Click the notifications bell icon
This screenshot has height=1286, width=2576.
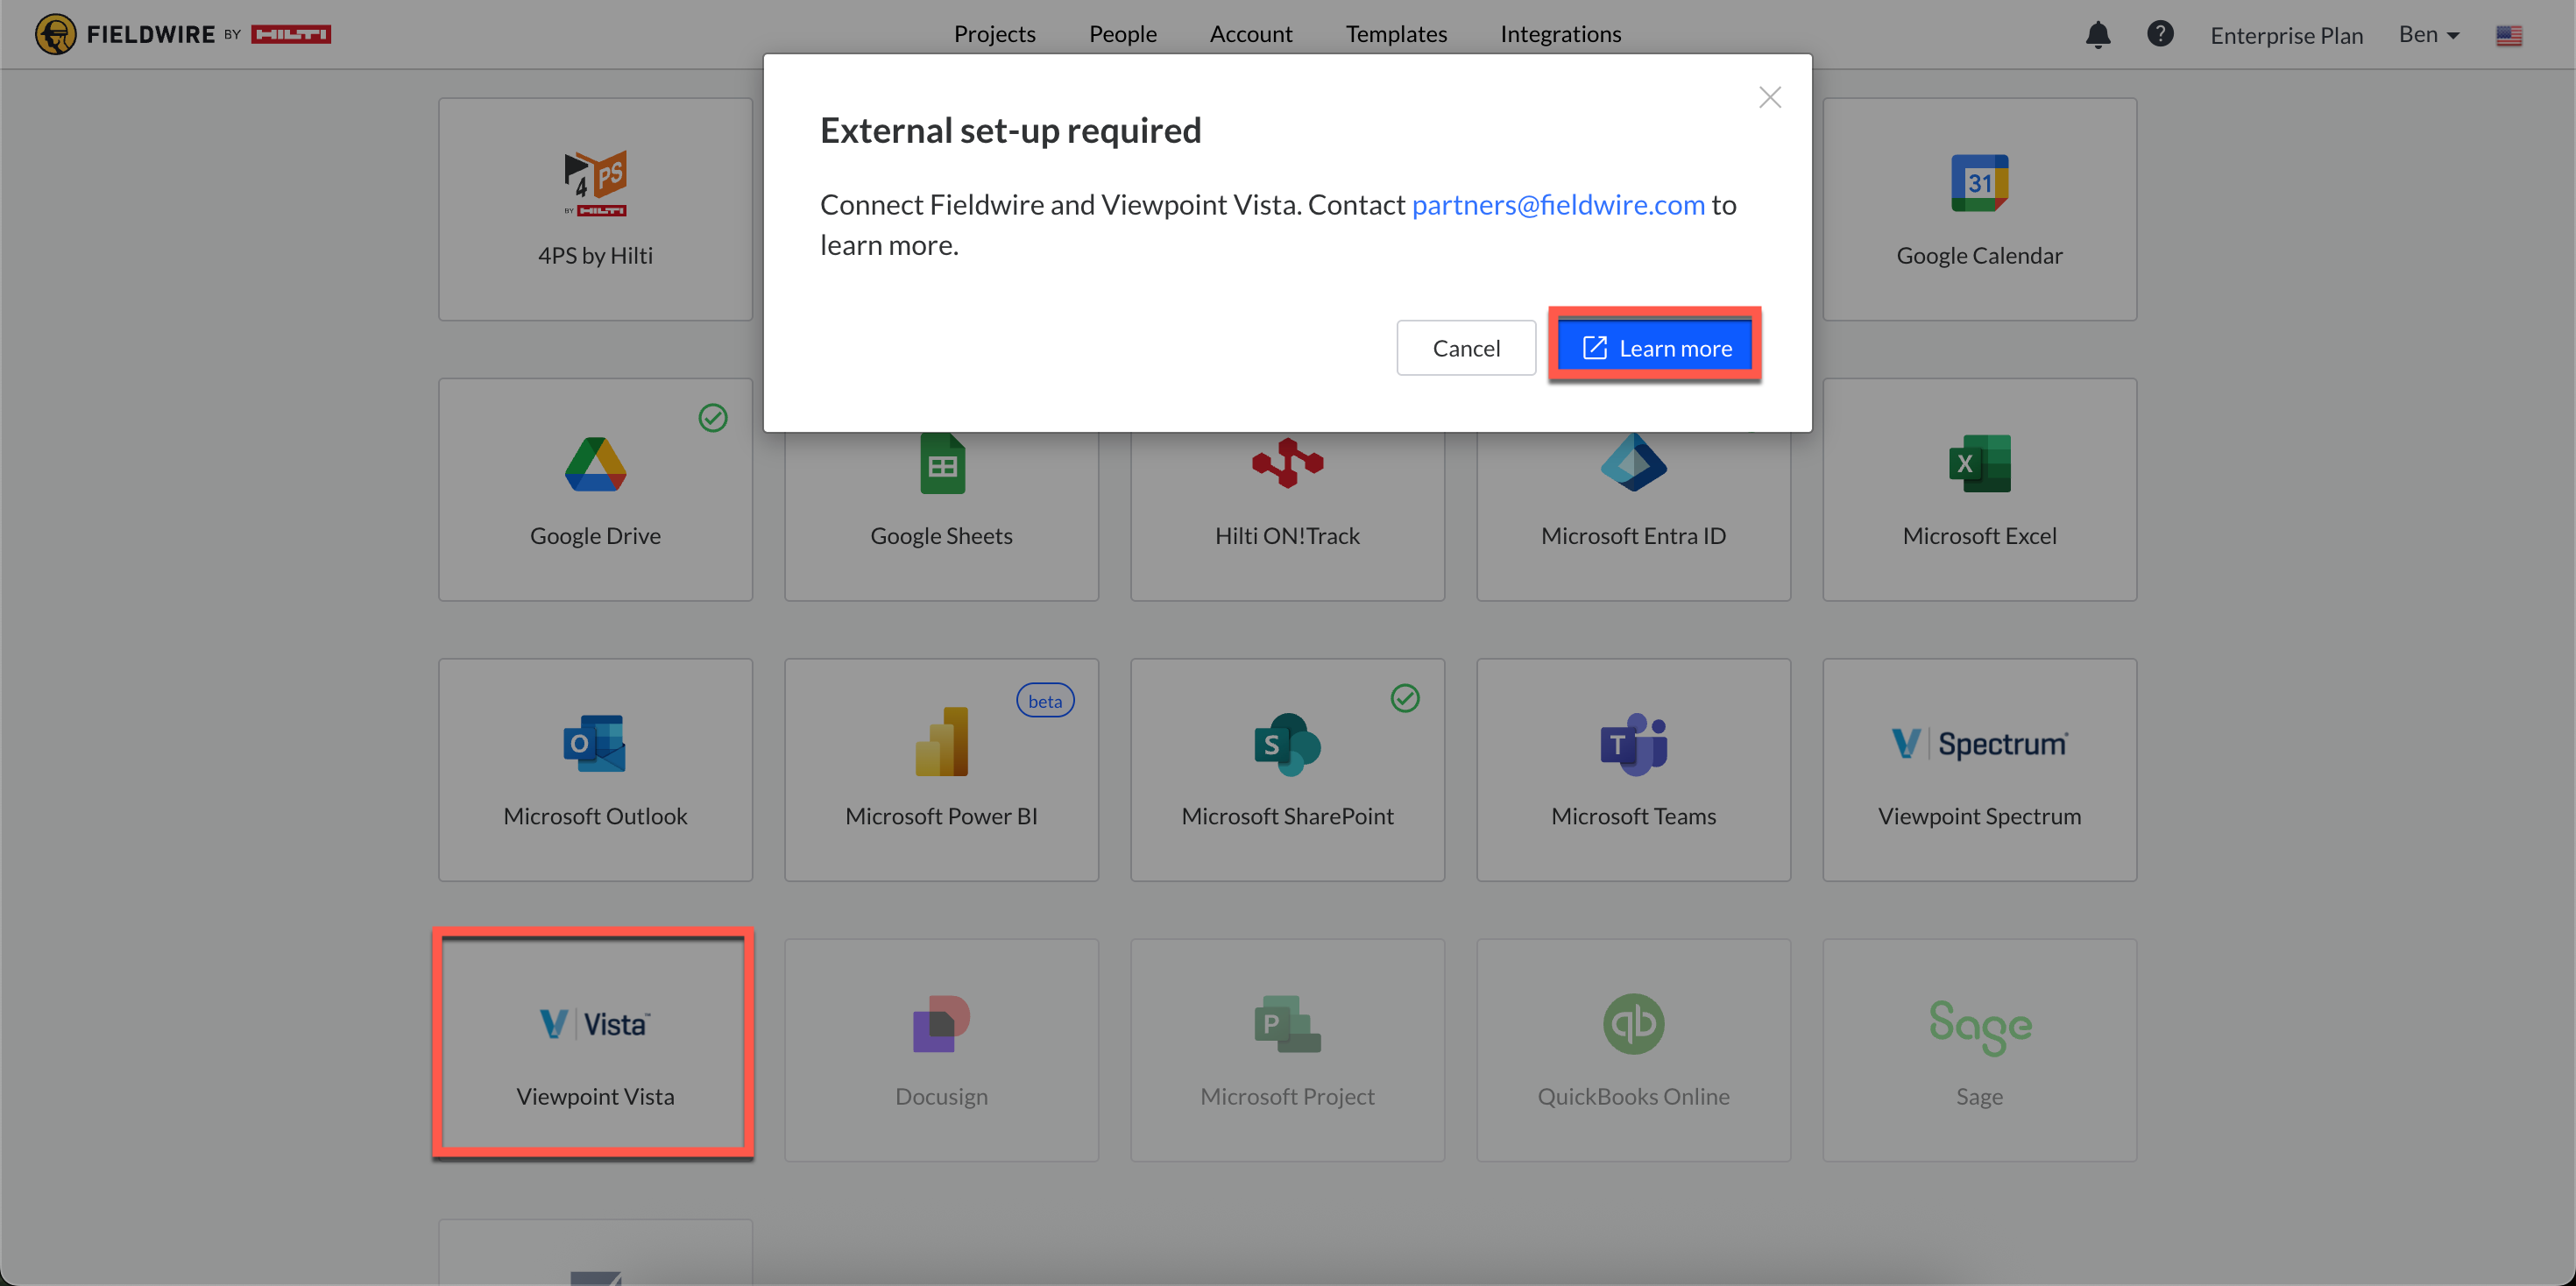tap(2097, 35)
